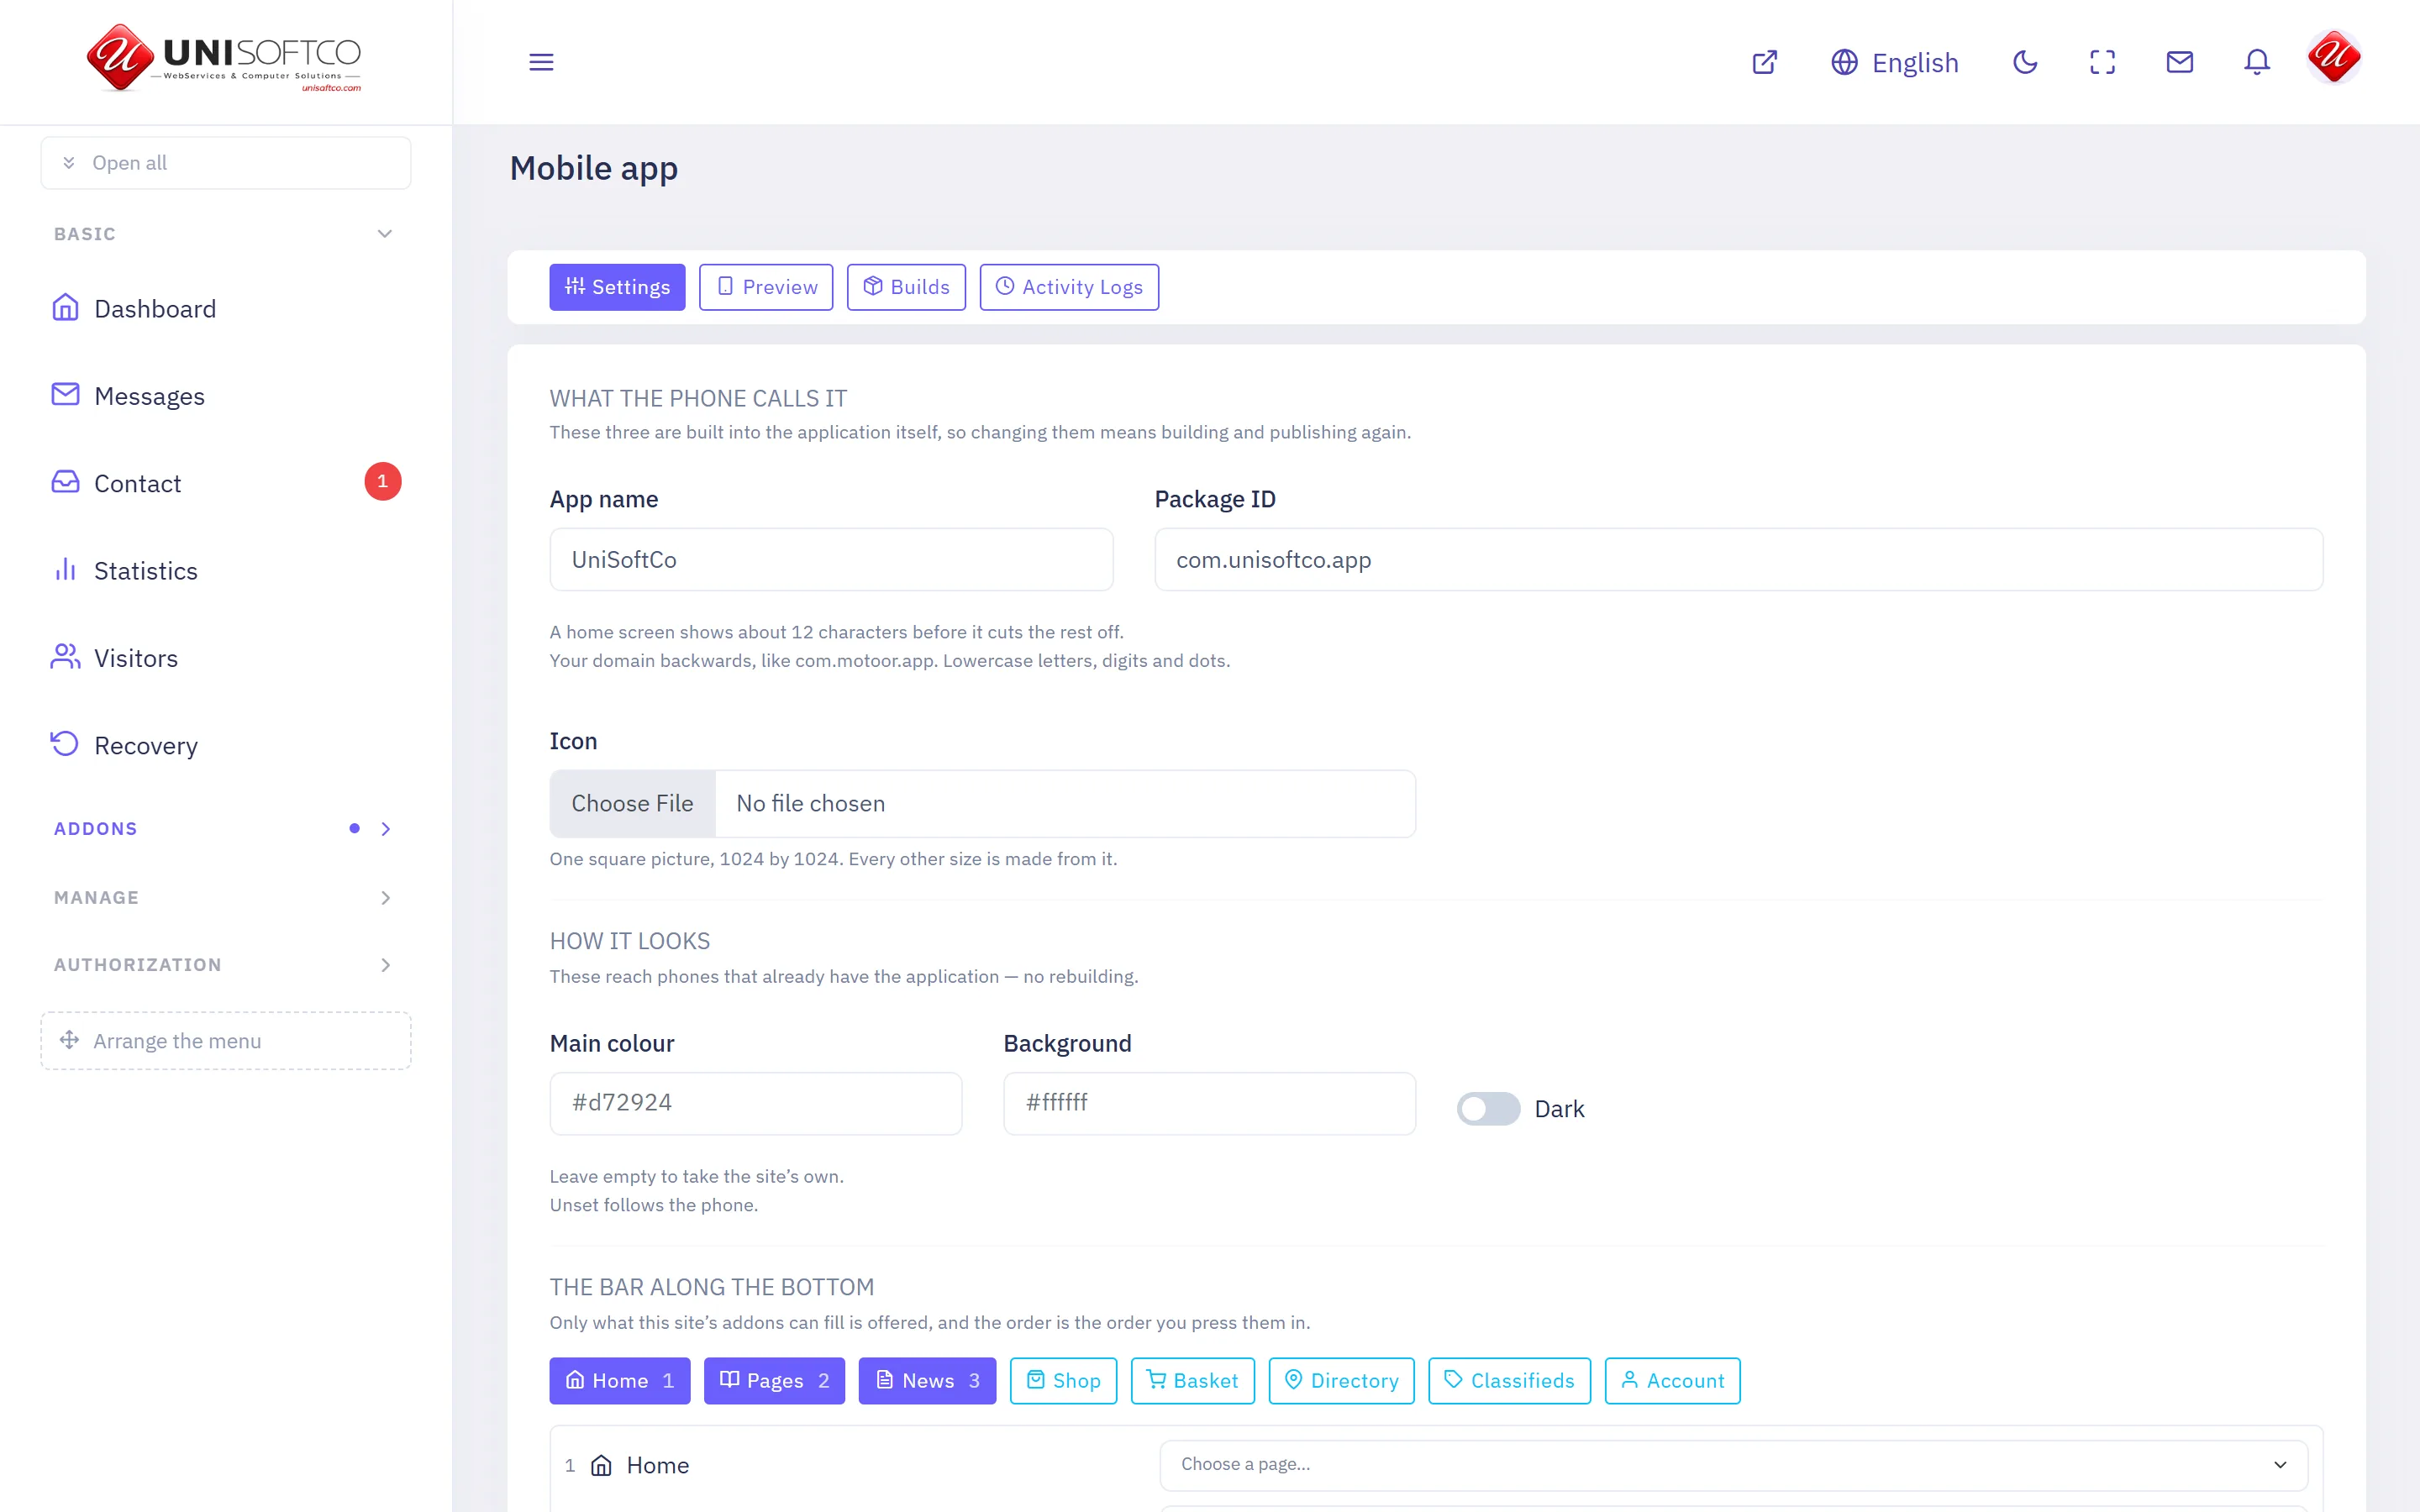Open the user avatar menu

[2334, 57]
